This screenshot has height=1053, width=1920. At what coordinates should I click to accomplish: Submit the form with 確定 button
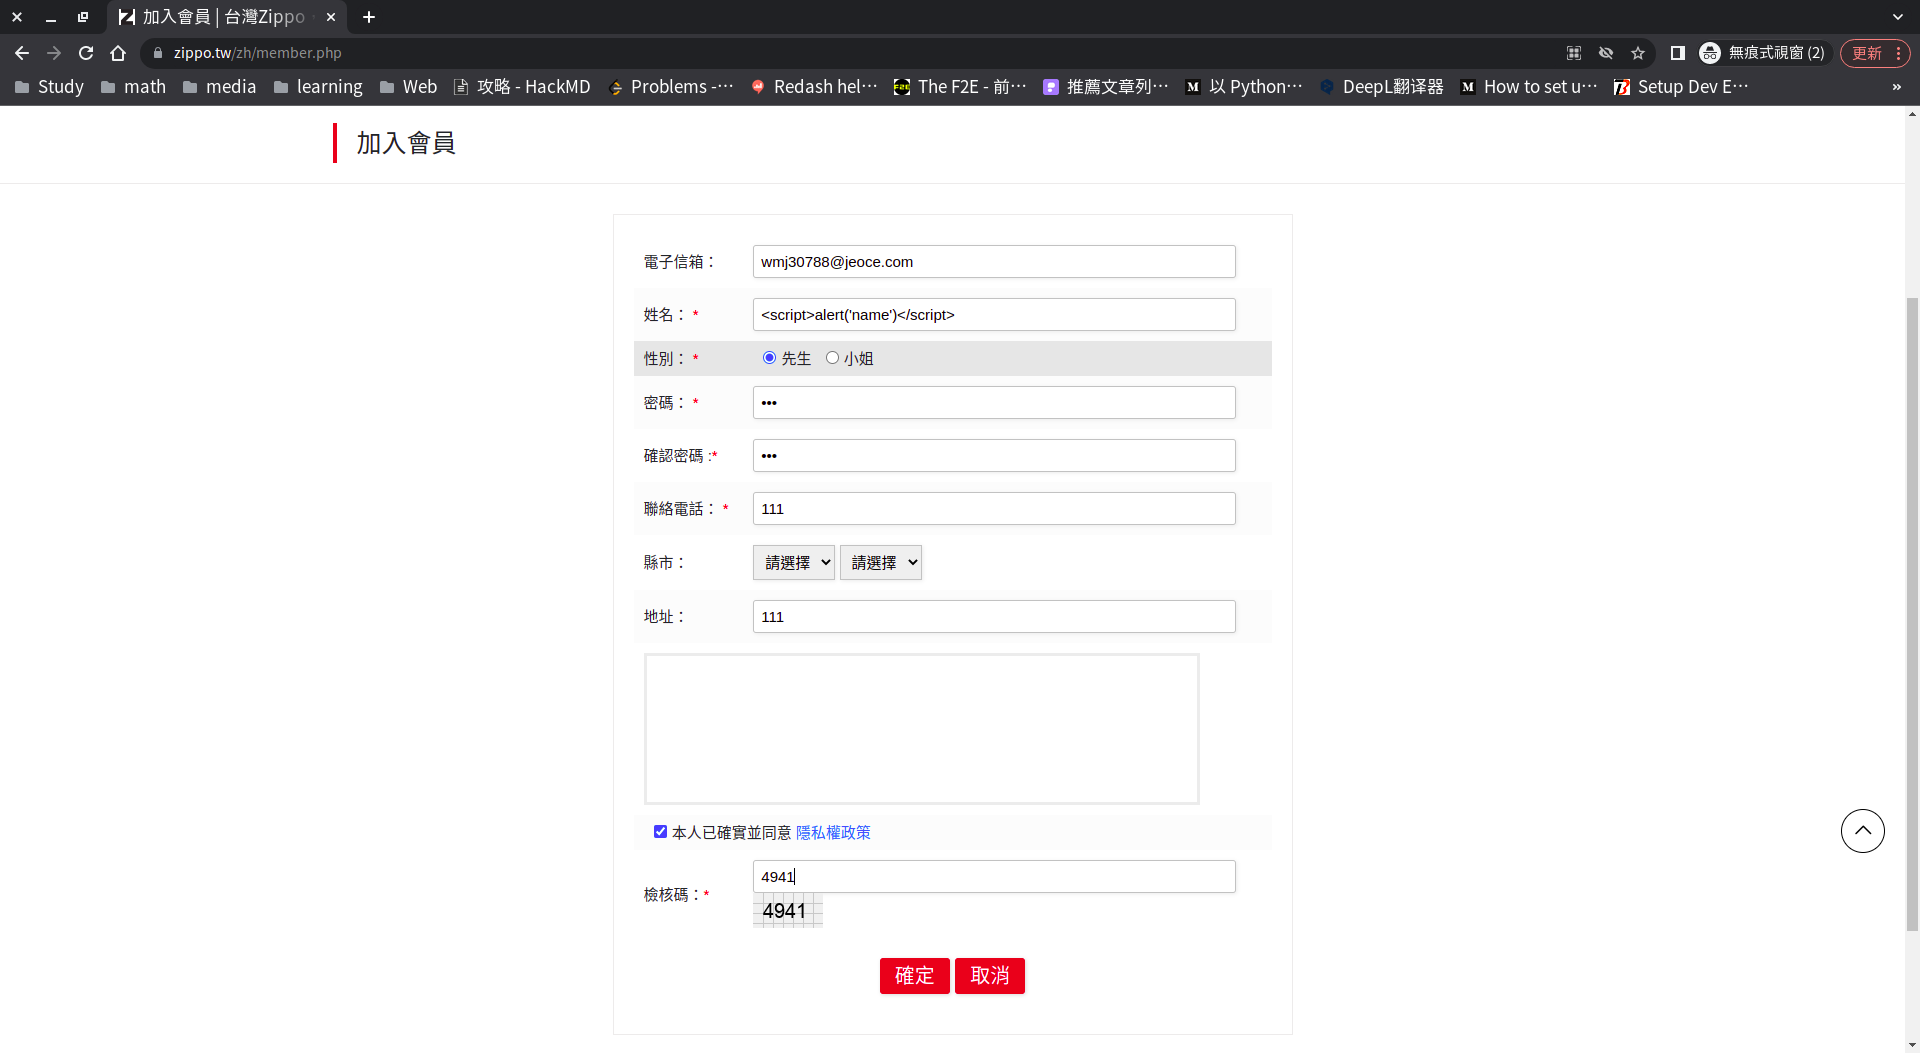coord(915,976)
